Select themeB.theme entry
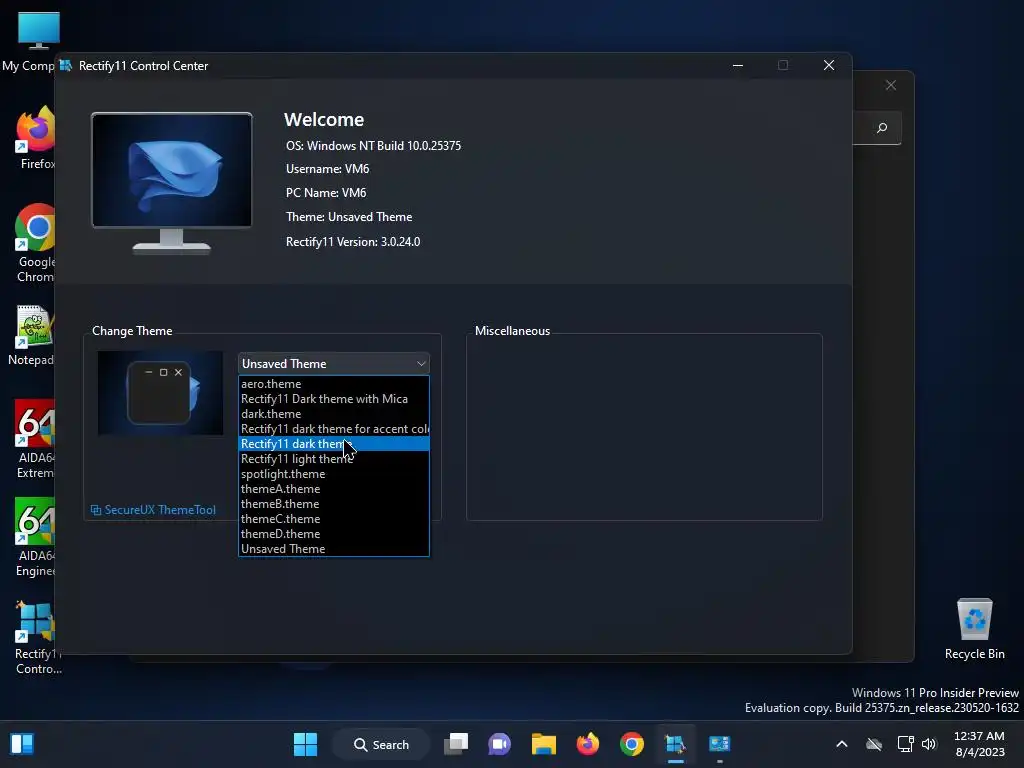This screenshot has width=1024, height=768. 334,504
